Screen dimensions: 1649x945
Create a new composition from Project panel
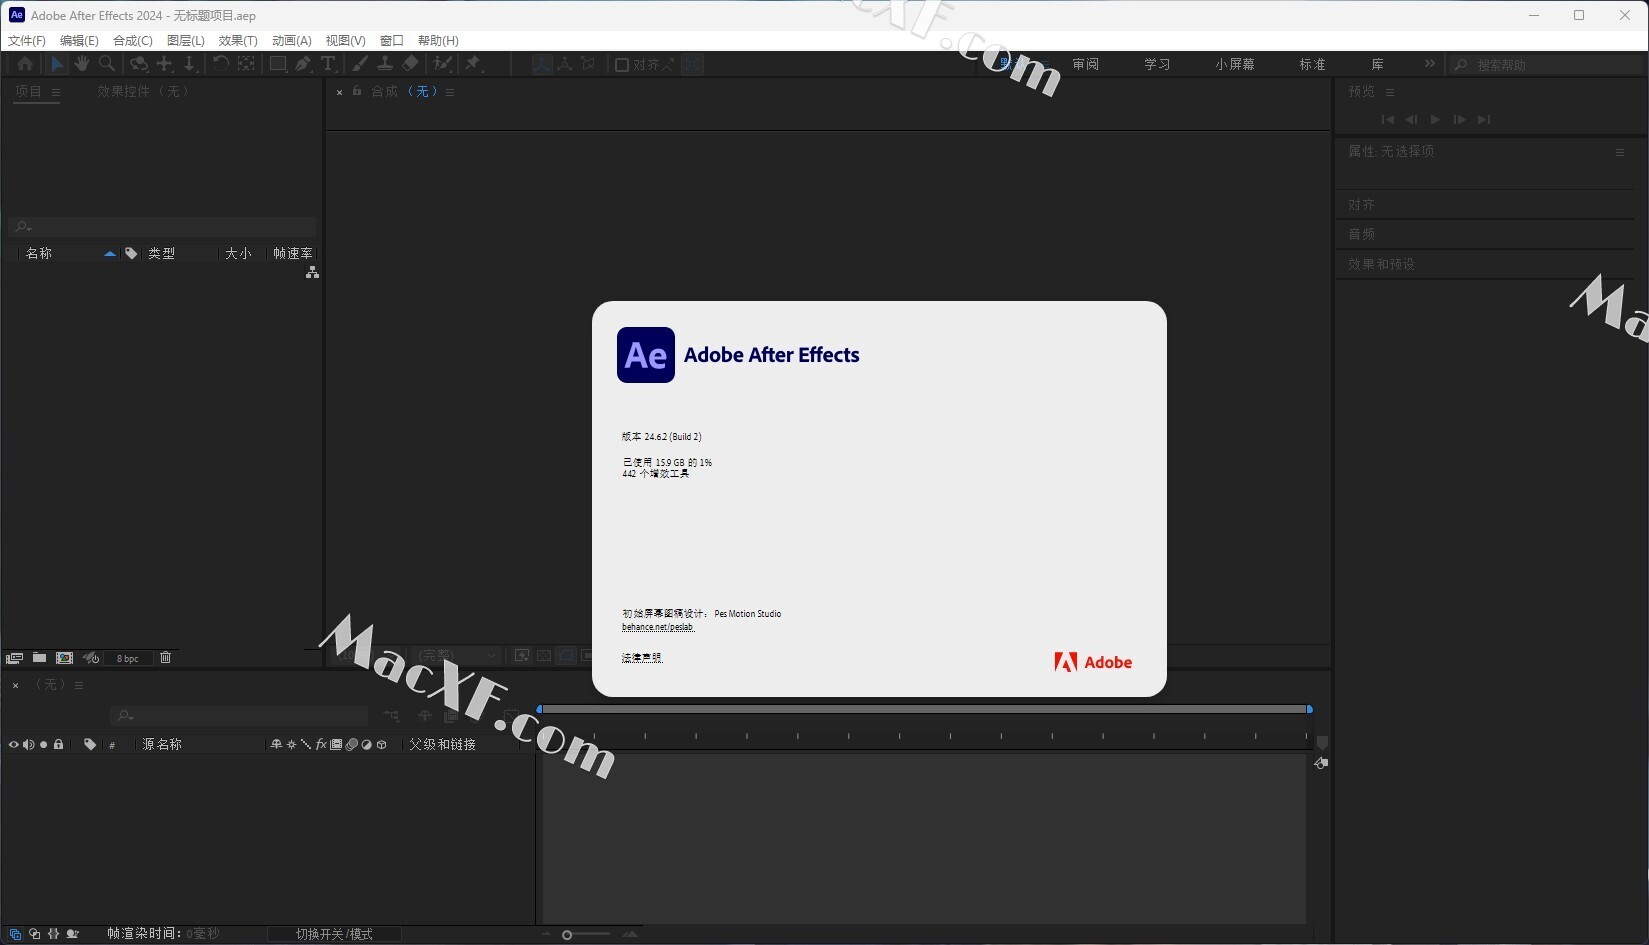[x=65, y=658]
